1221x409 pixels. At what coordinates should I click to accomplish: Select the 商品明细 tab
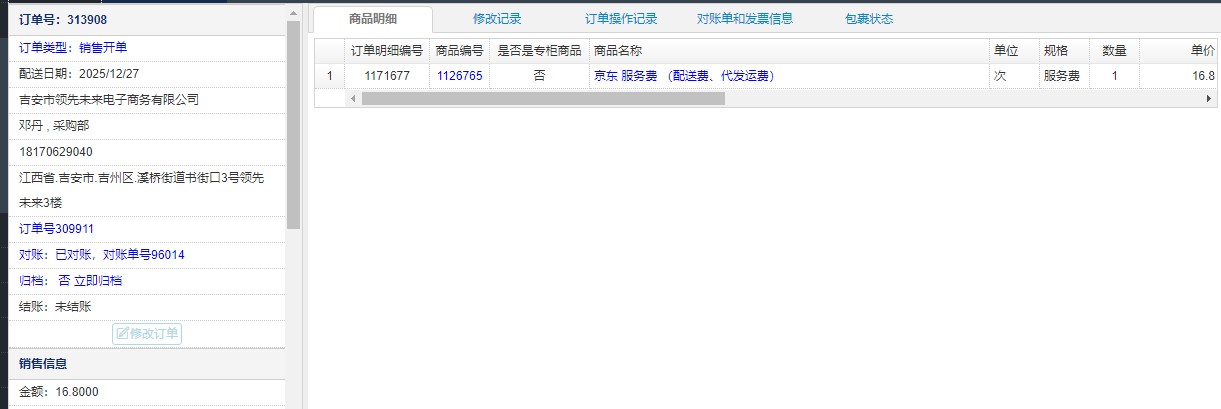click(373, 19)
